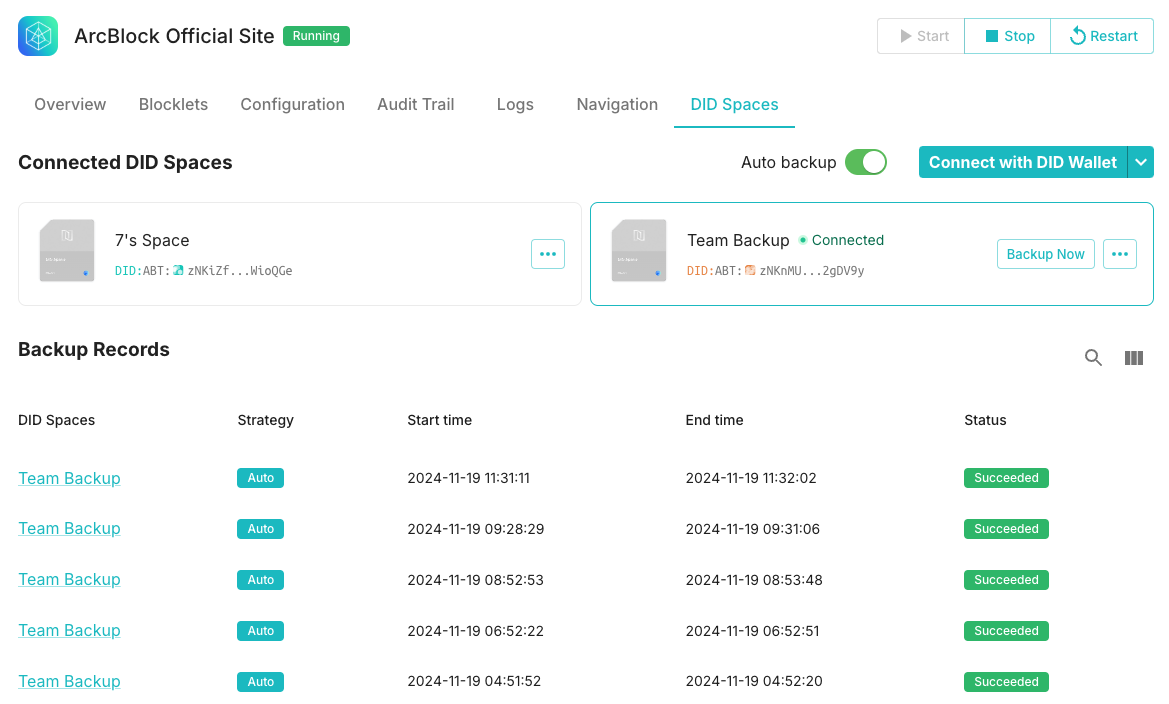1169x704 pixels.
Task: Open the column settings icon beside search
Action: 1133,357
